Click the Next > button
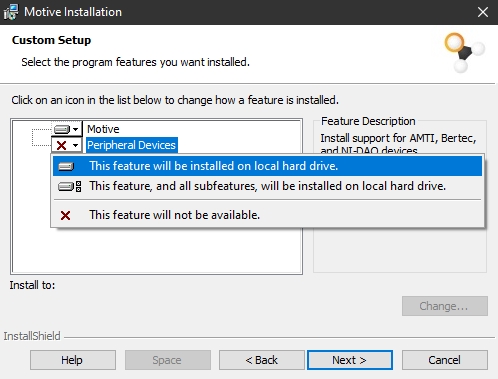Screen dimensions: 498x379 [350, 360]
